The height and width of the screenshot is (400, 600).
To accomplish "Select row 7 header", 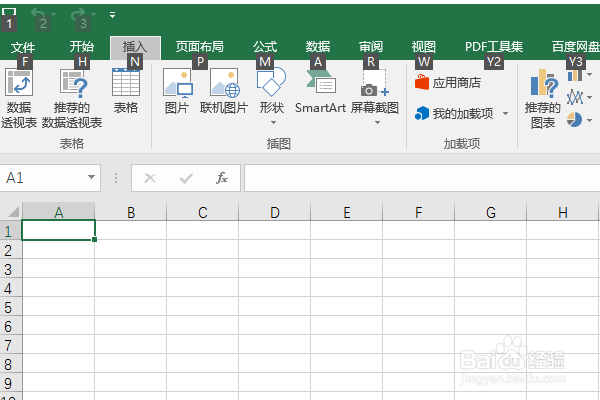I will 11,345.
